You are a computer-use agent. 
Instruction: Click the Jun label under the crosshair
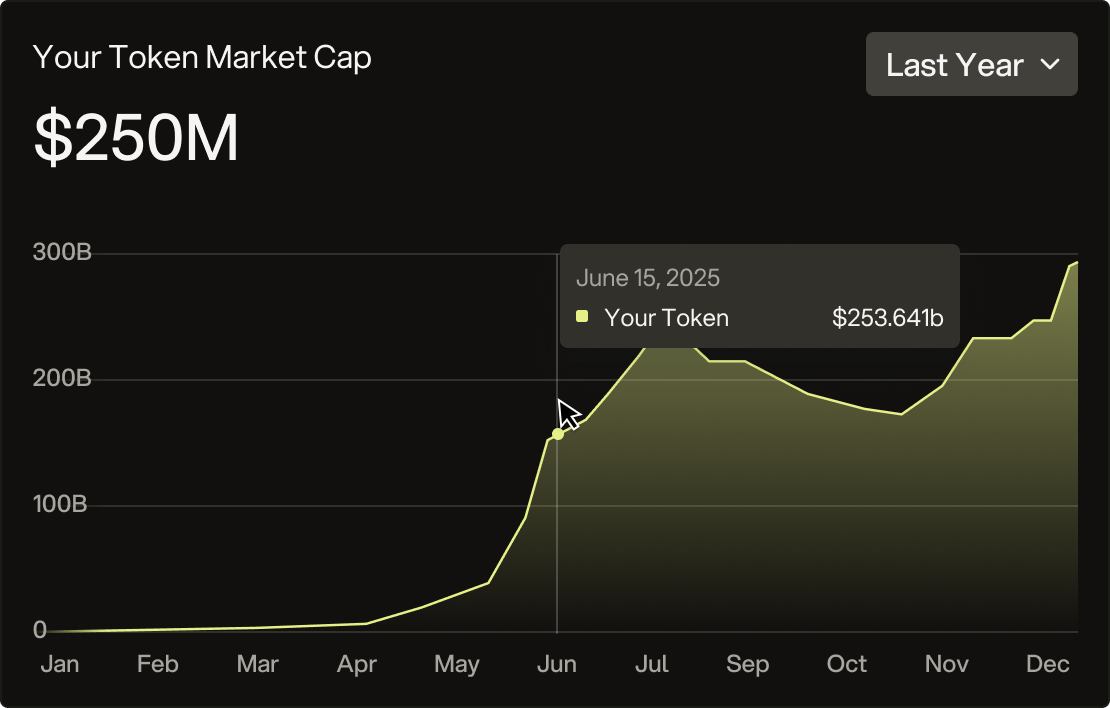pos(556,664)
